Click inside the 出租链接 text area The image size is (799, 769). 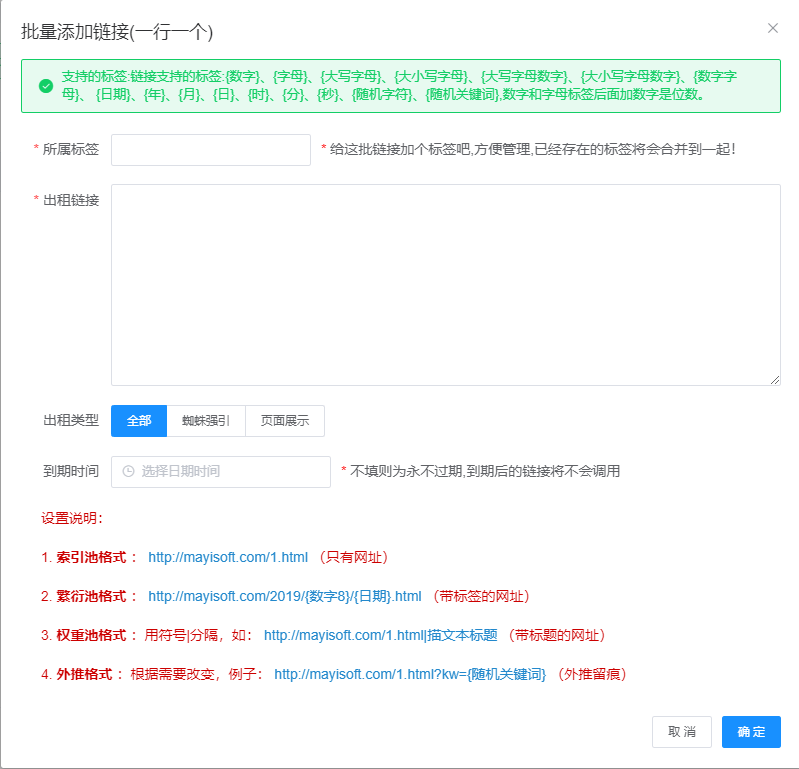click(445, 284)
